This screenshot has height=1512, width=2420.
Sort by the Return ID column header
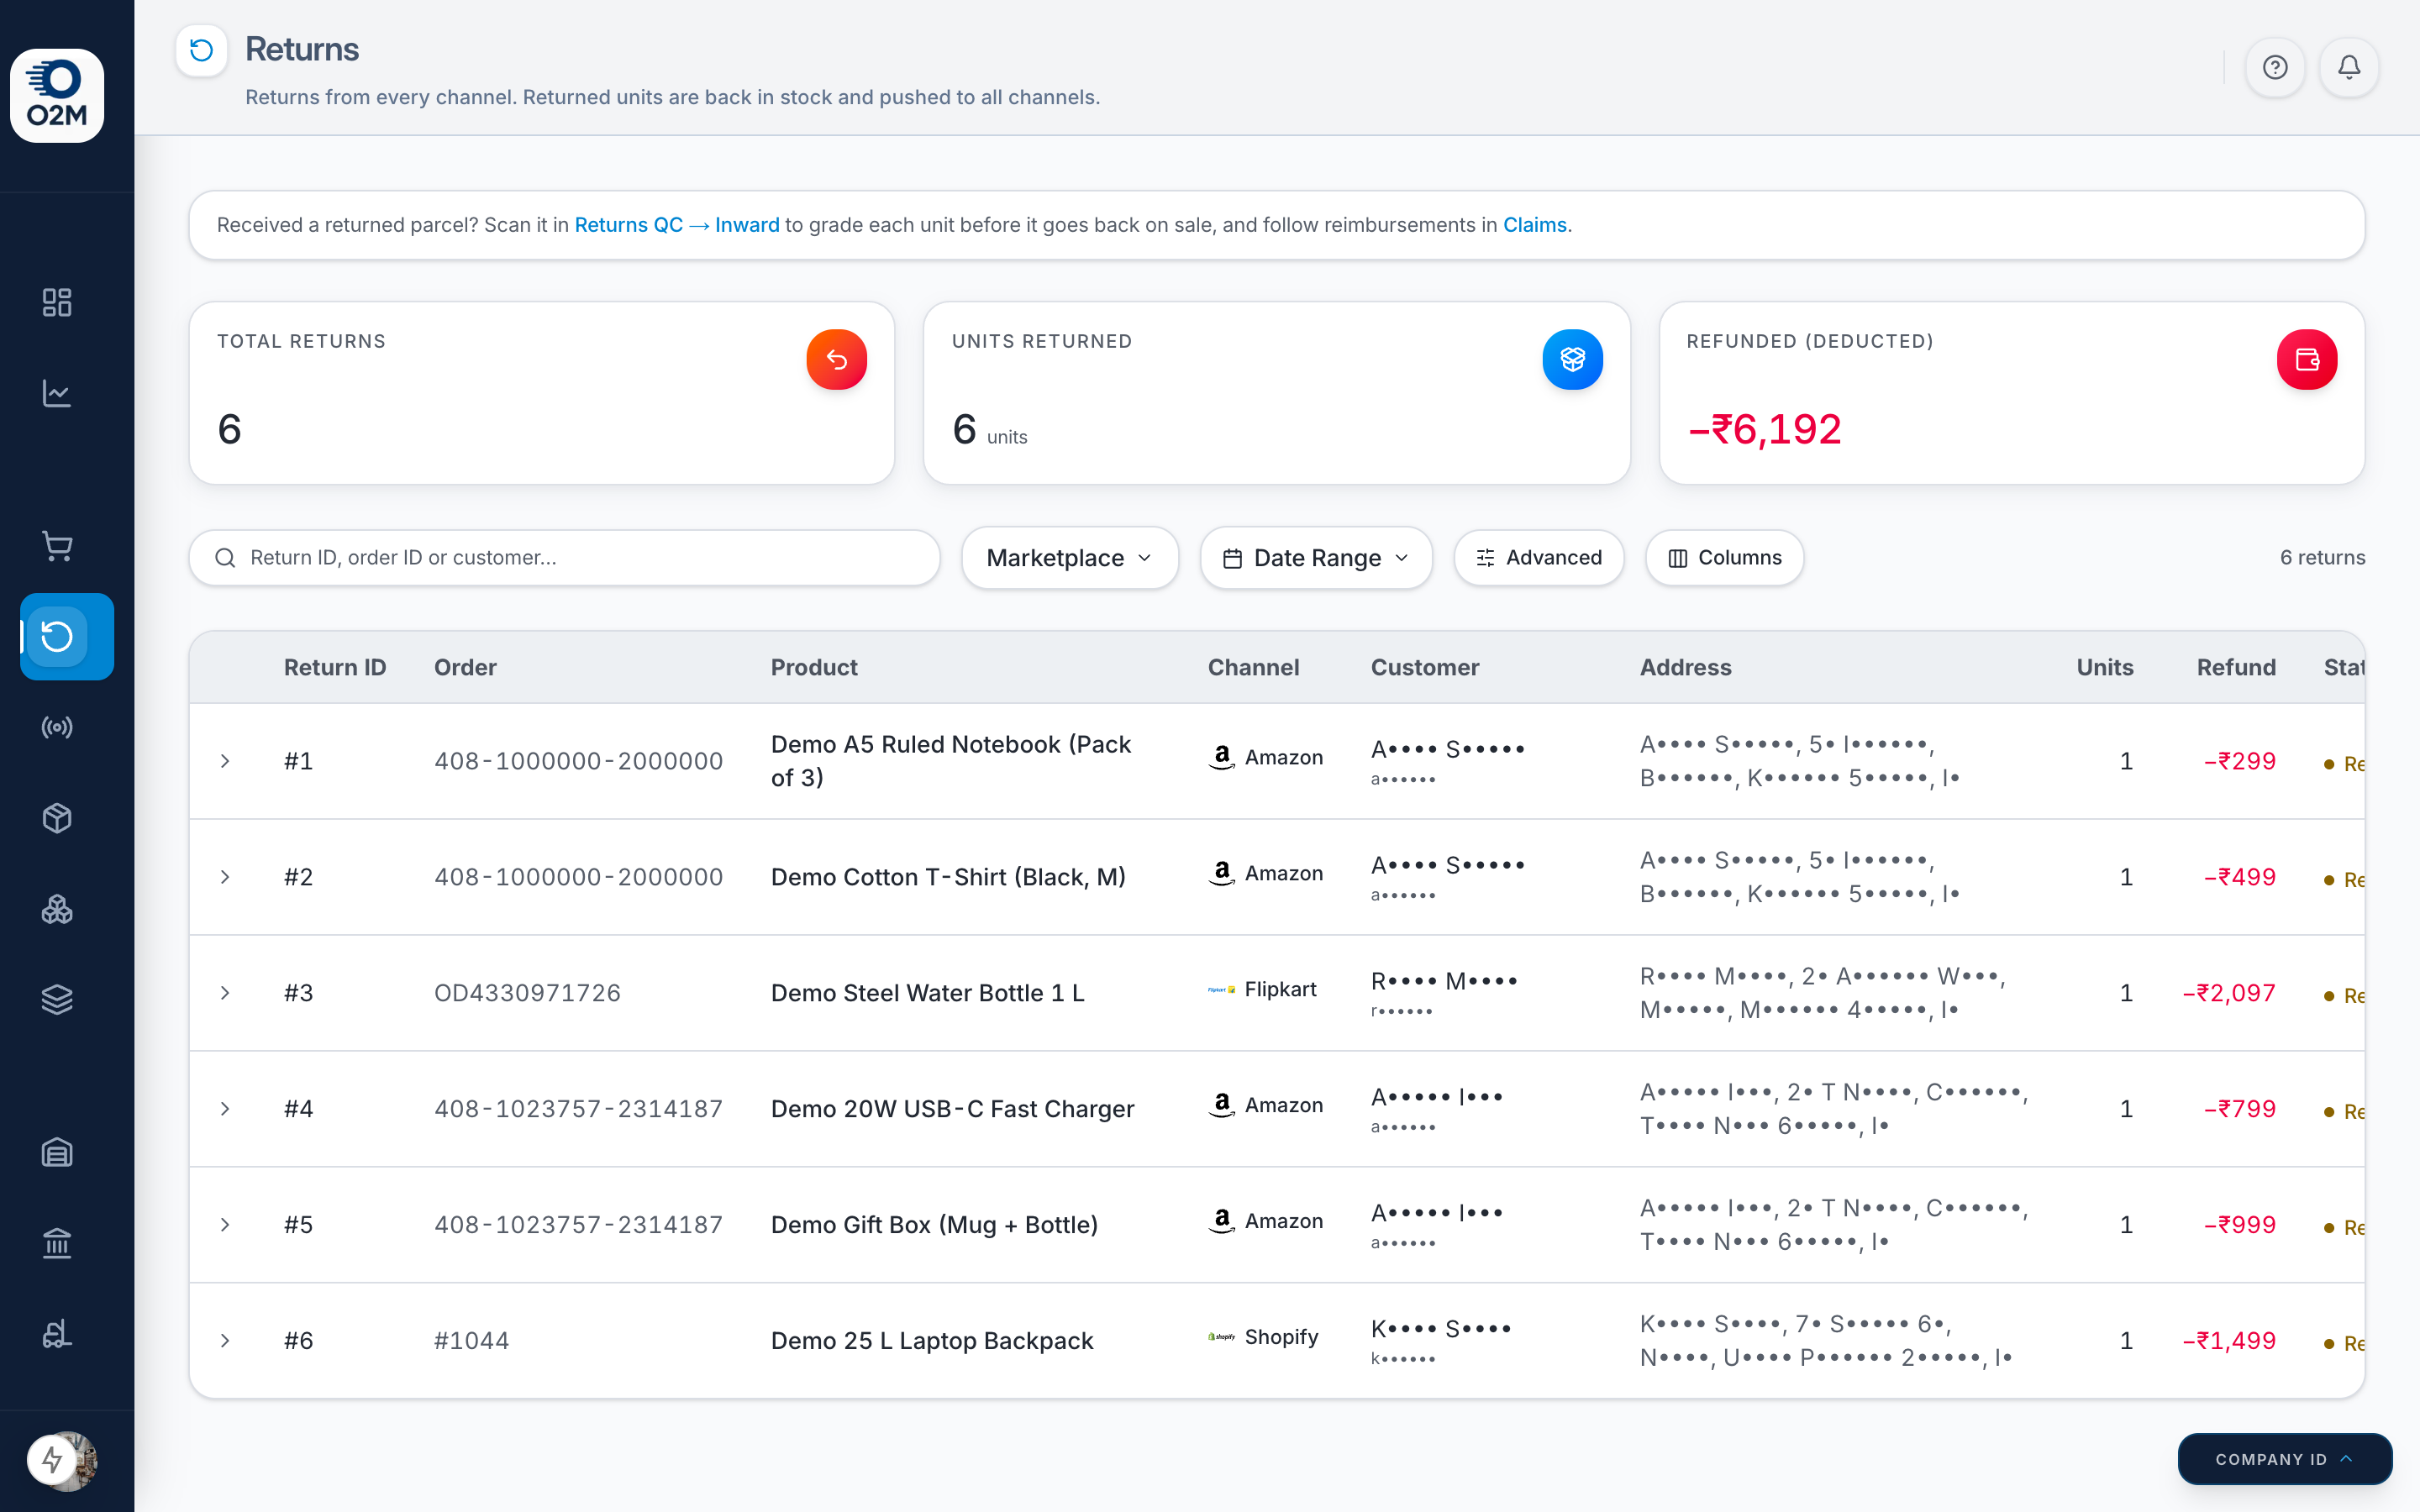click(x=335, y=667)
